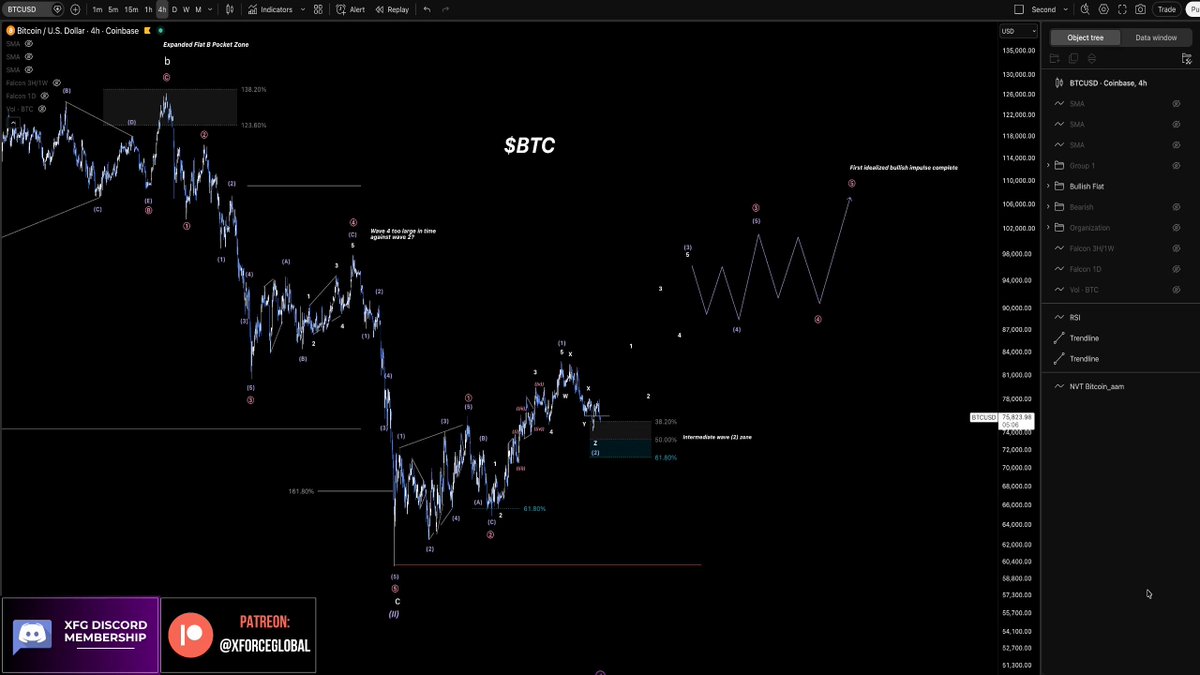Open the BTCUSD symbol search box

(x=32, y=9)
